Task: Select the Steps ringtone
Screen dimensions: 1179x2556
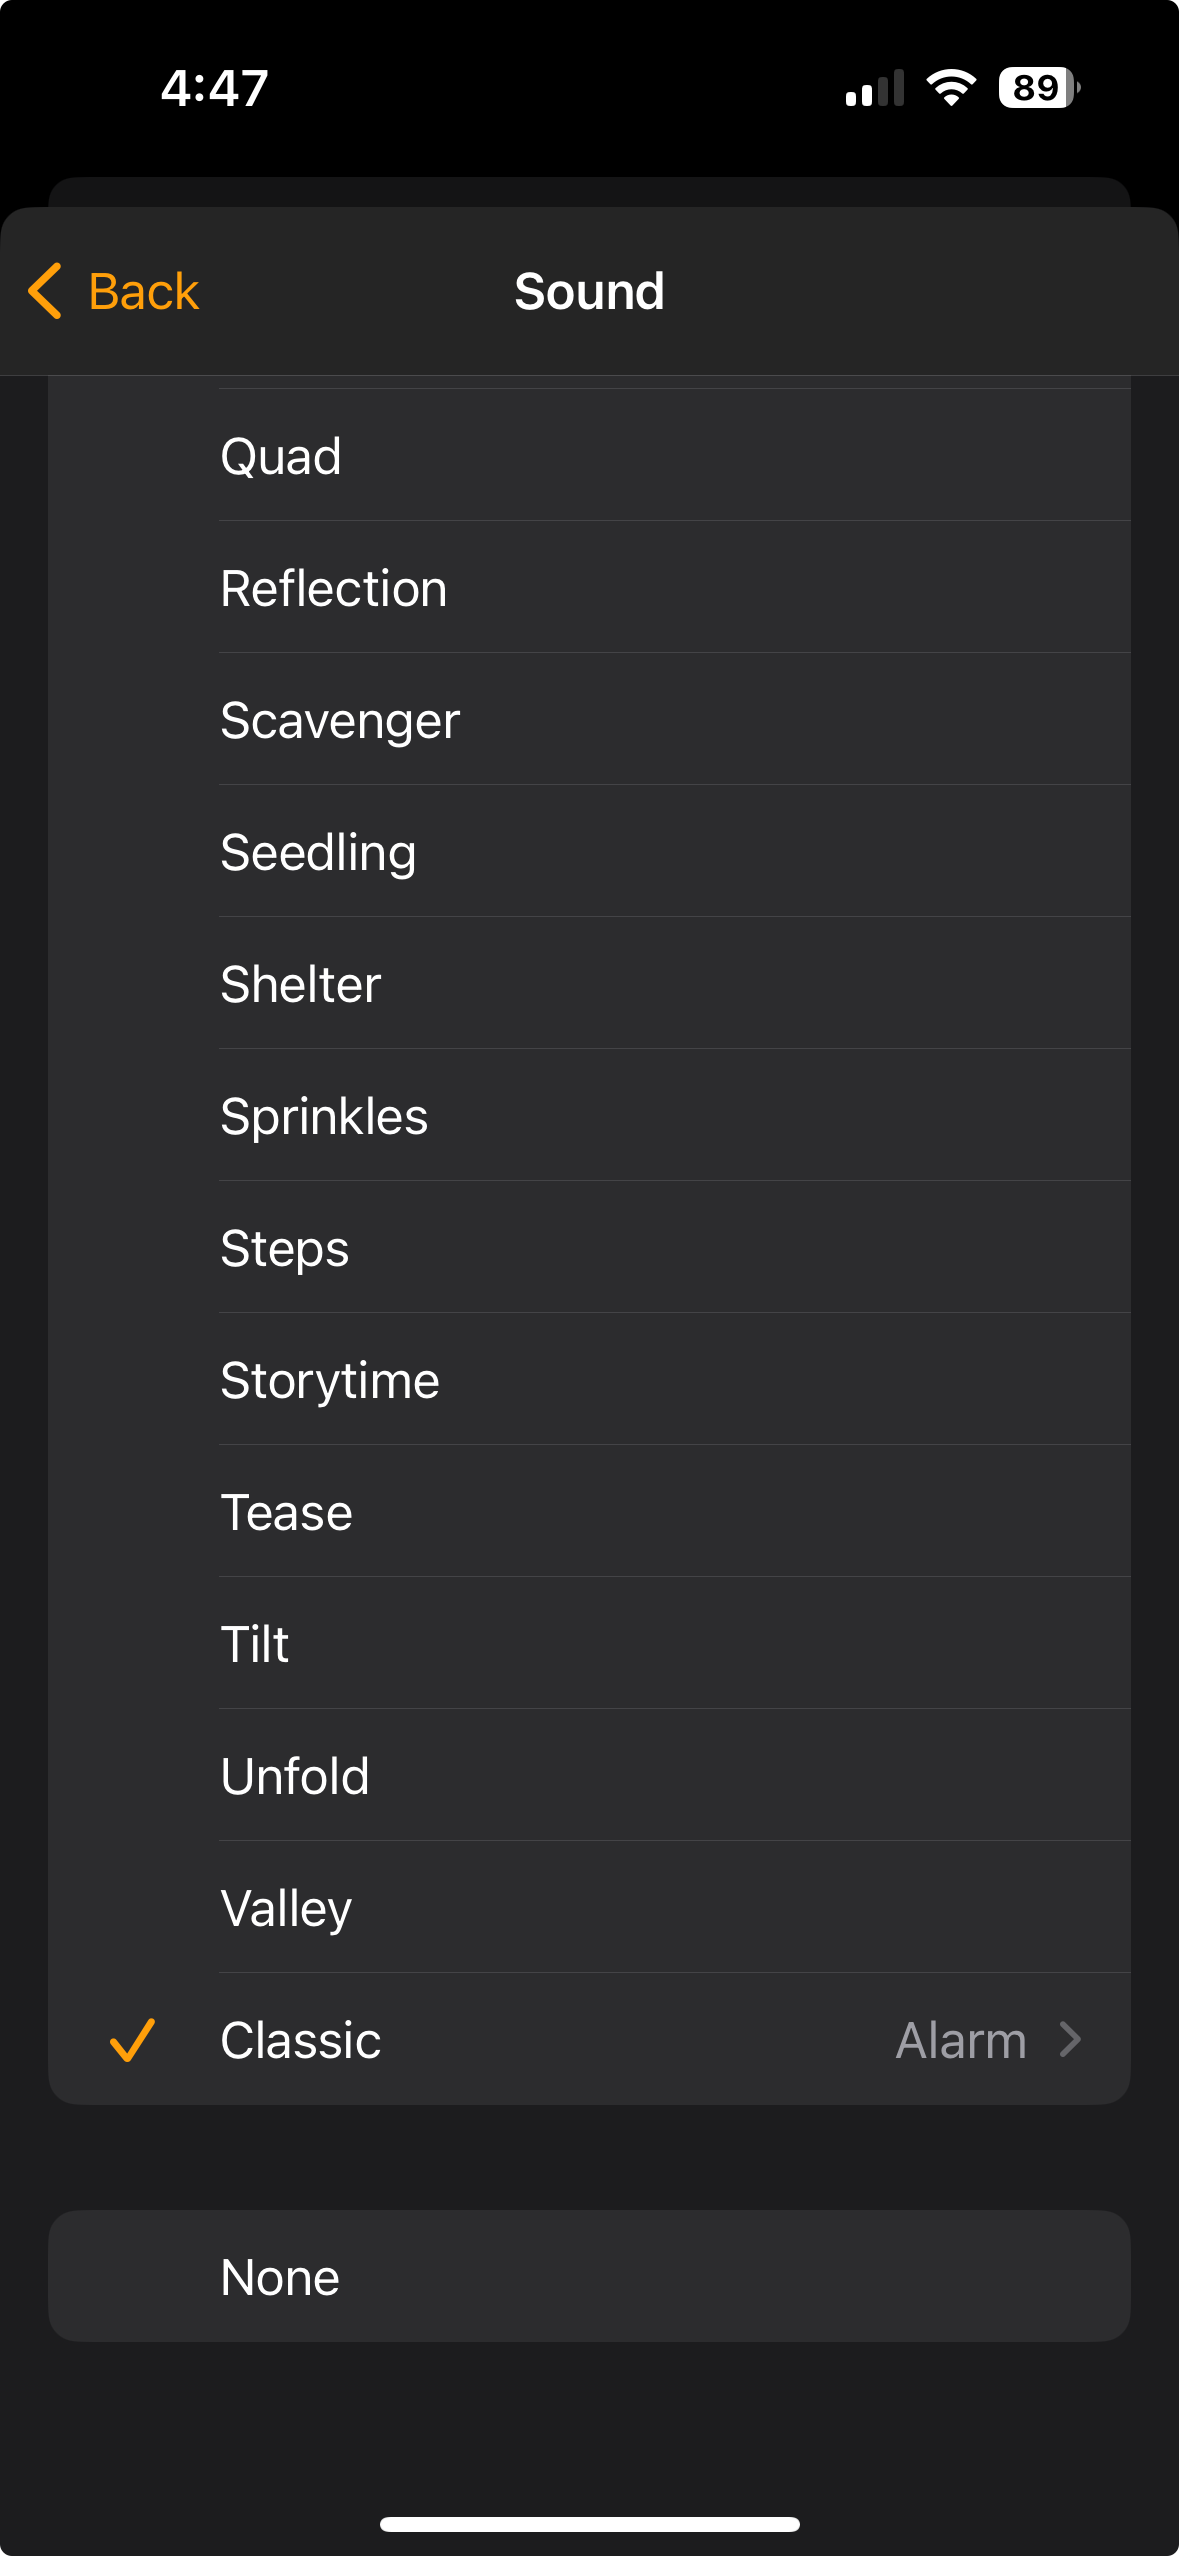Action: [285, 1248]
